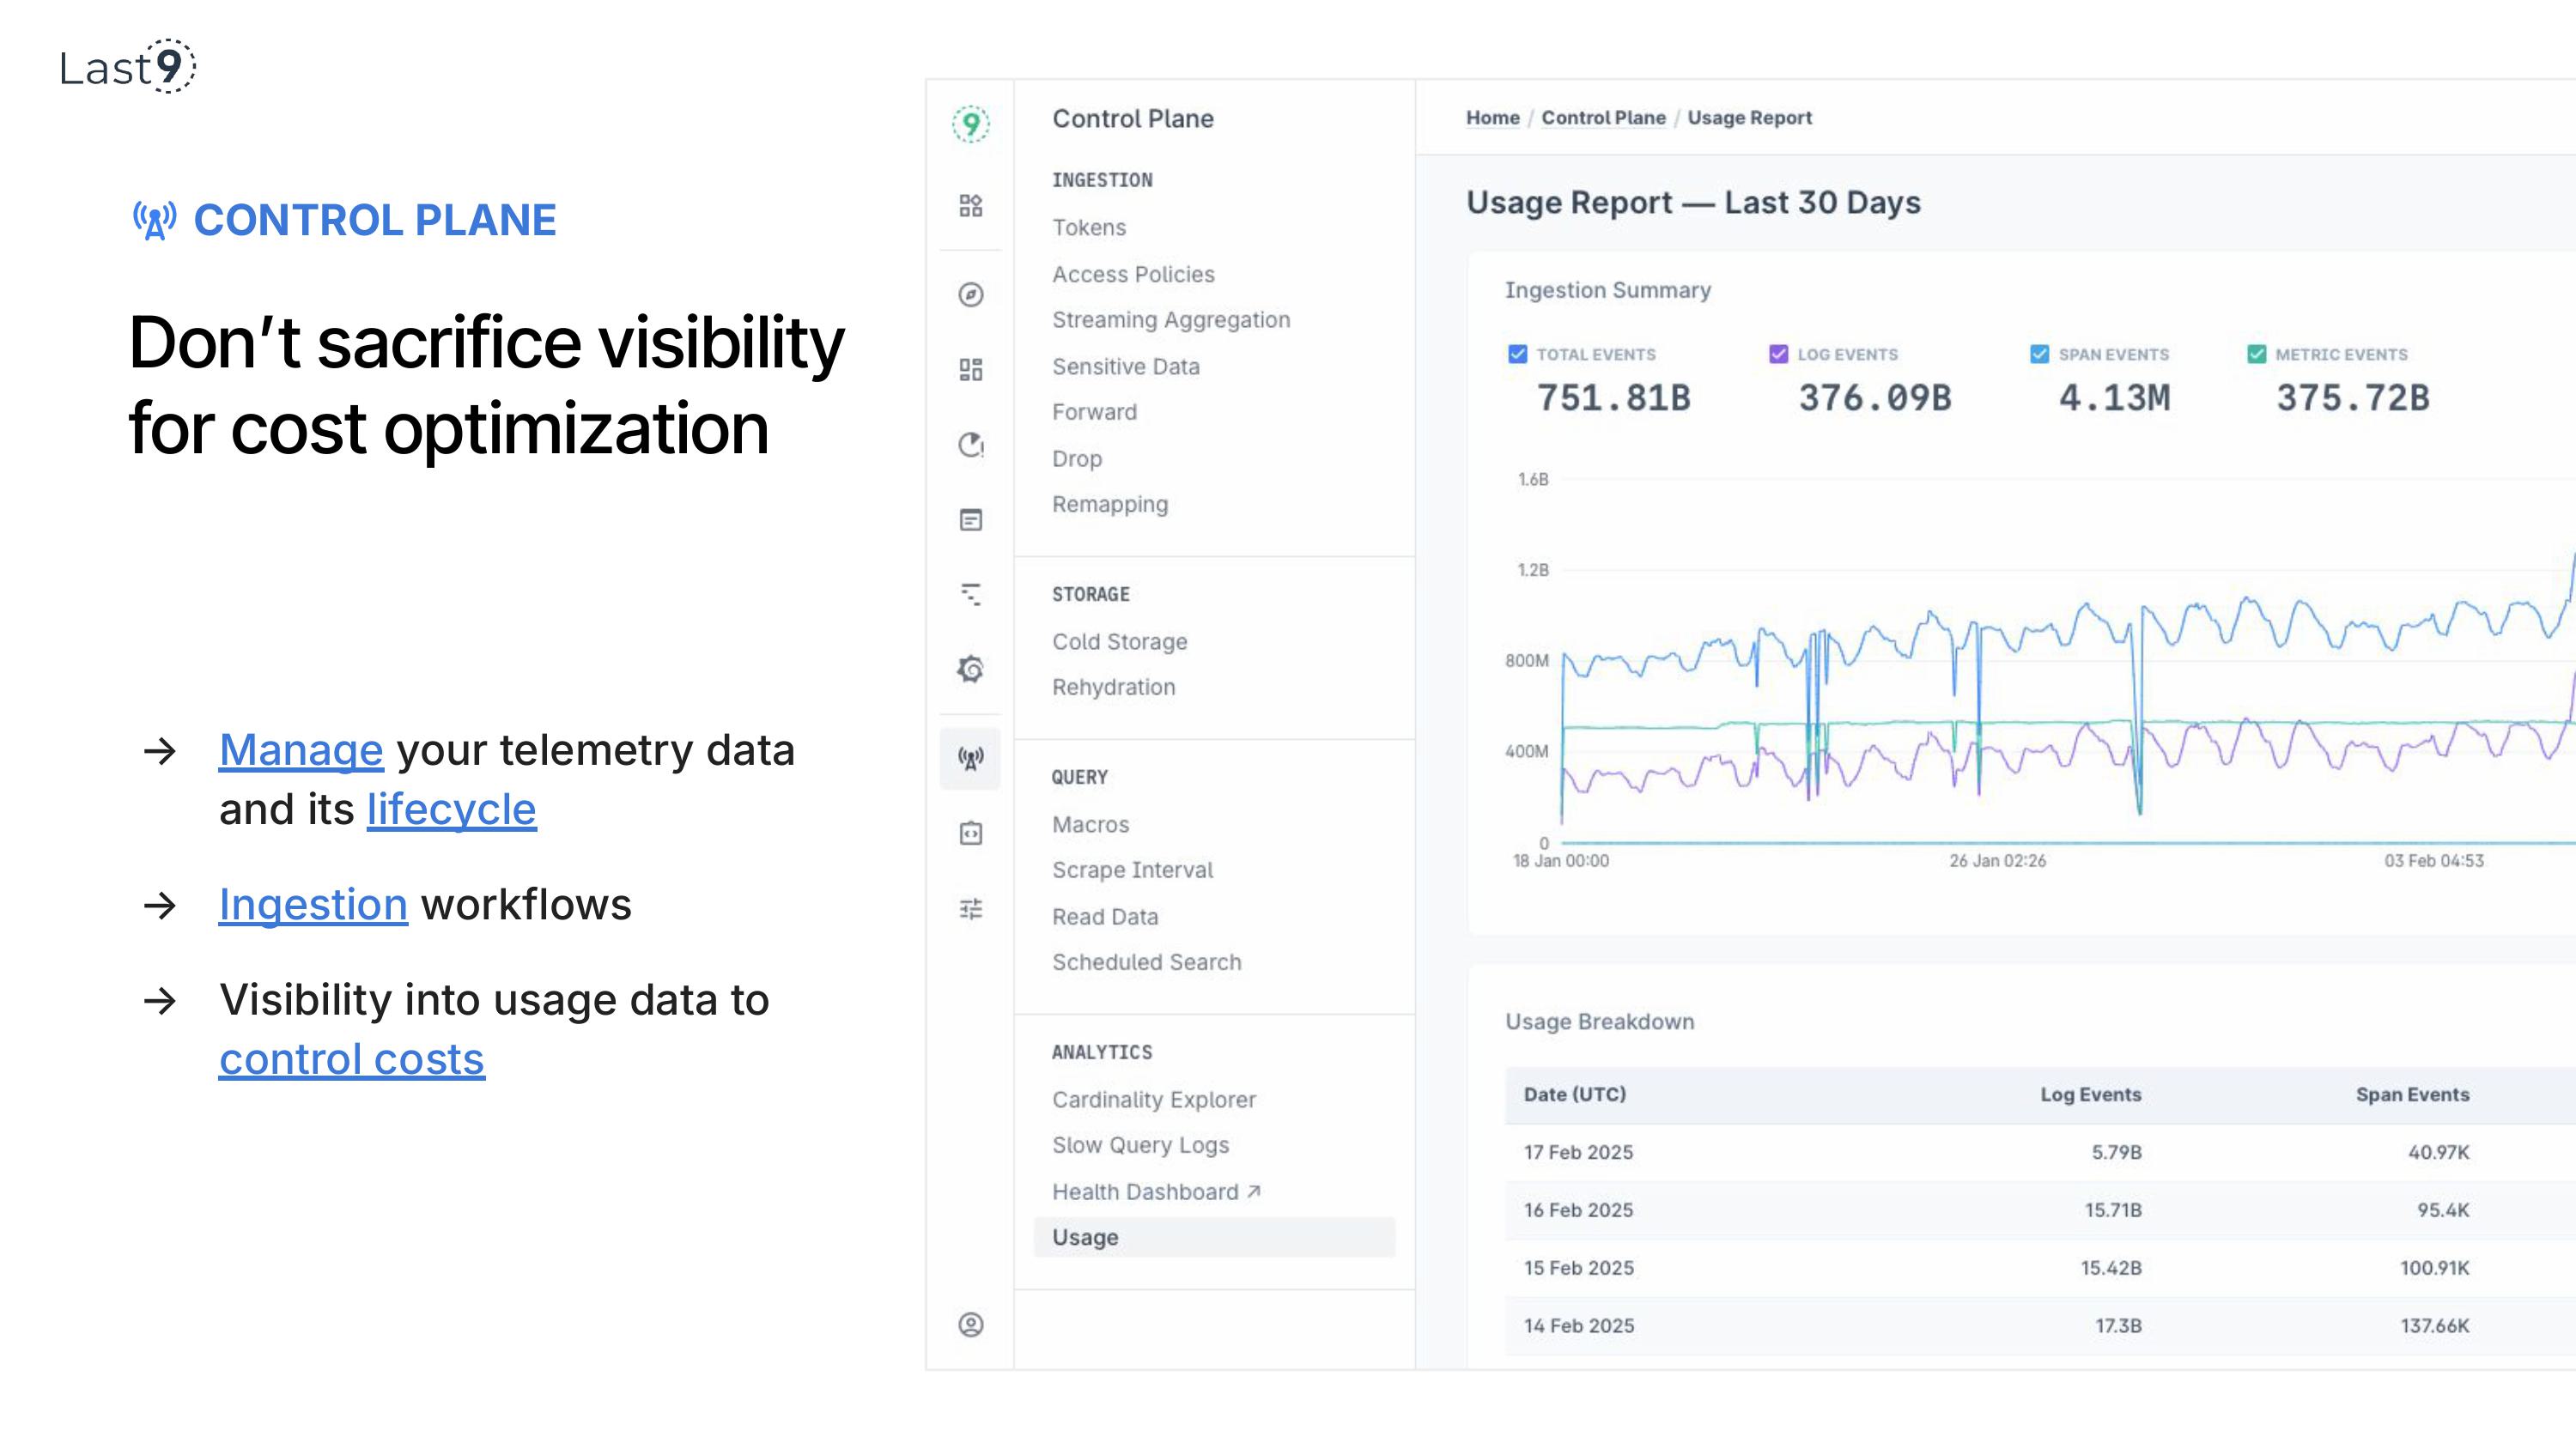The width and height of the screenshot is (2576, 1449).
Task: Select the Control Plane antenna sidebar icon
Action: [970, 759]
